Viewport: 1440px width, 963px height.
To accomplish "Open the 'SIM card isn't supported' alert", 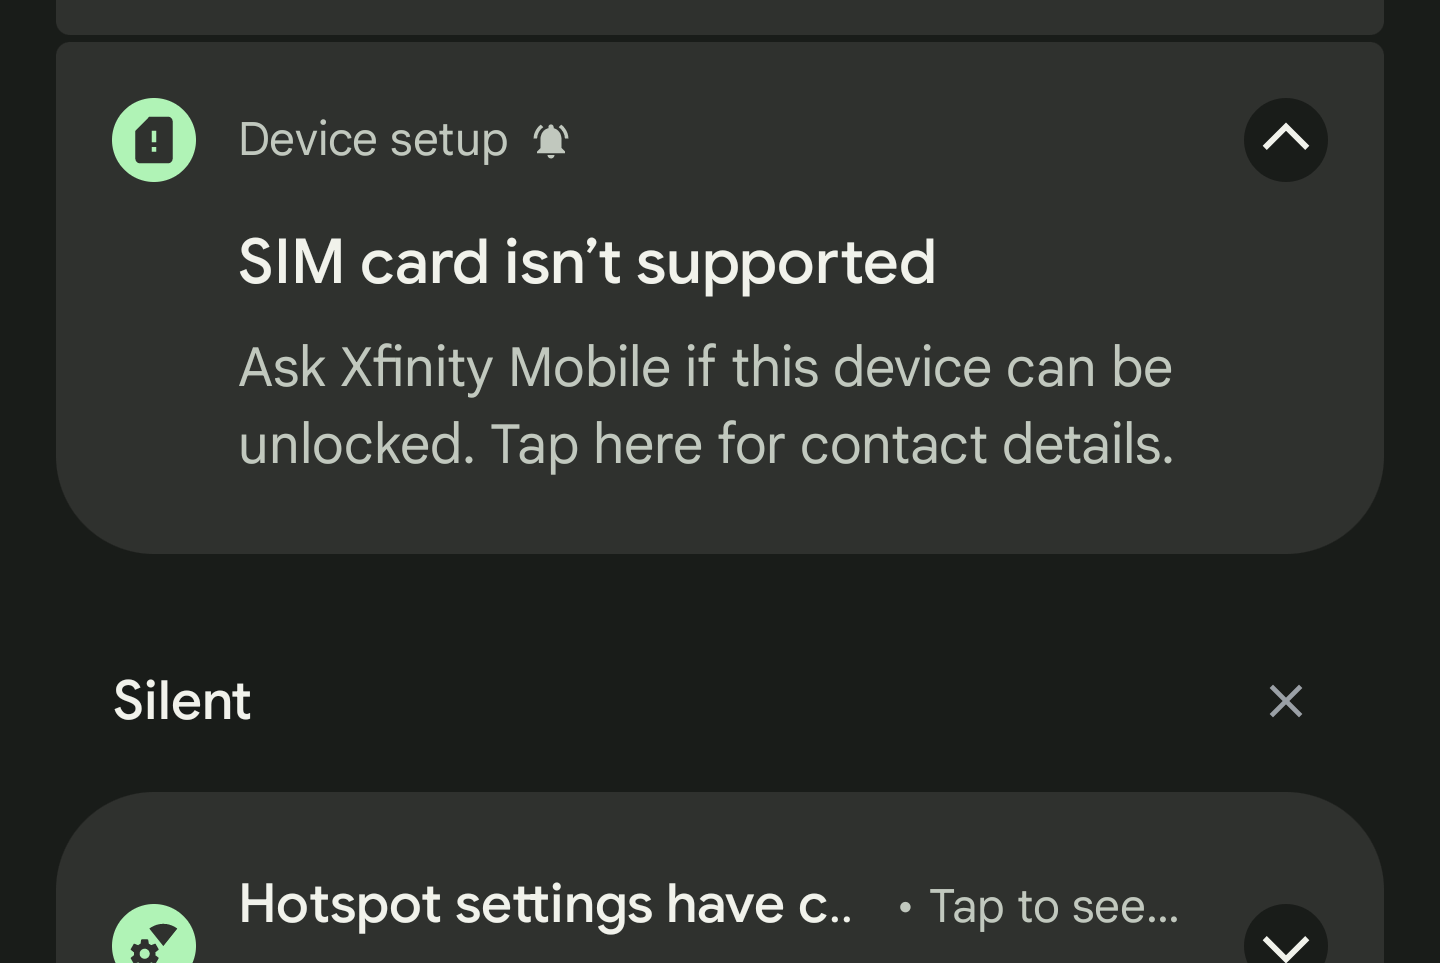I will pos(587,262).
